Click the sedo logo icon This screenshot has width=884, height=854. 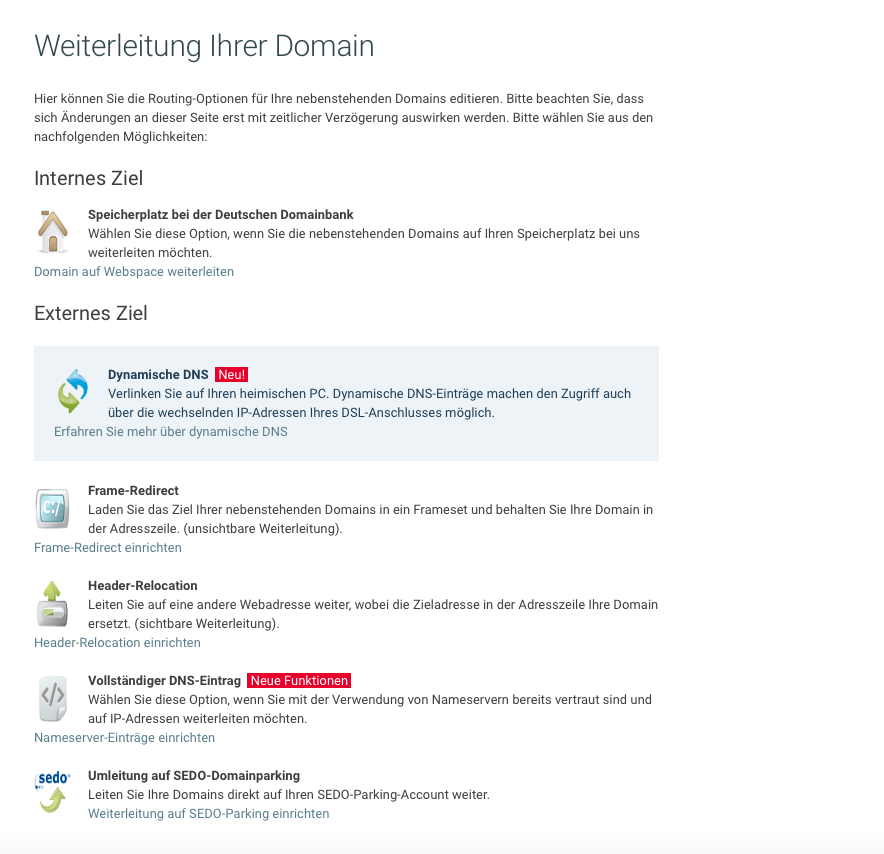[52, 793]
